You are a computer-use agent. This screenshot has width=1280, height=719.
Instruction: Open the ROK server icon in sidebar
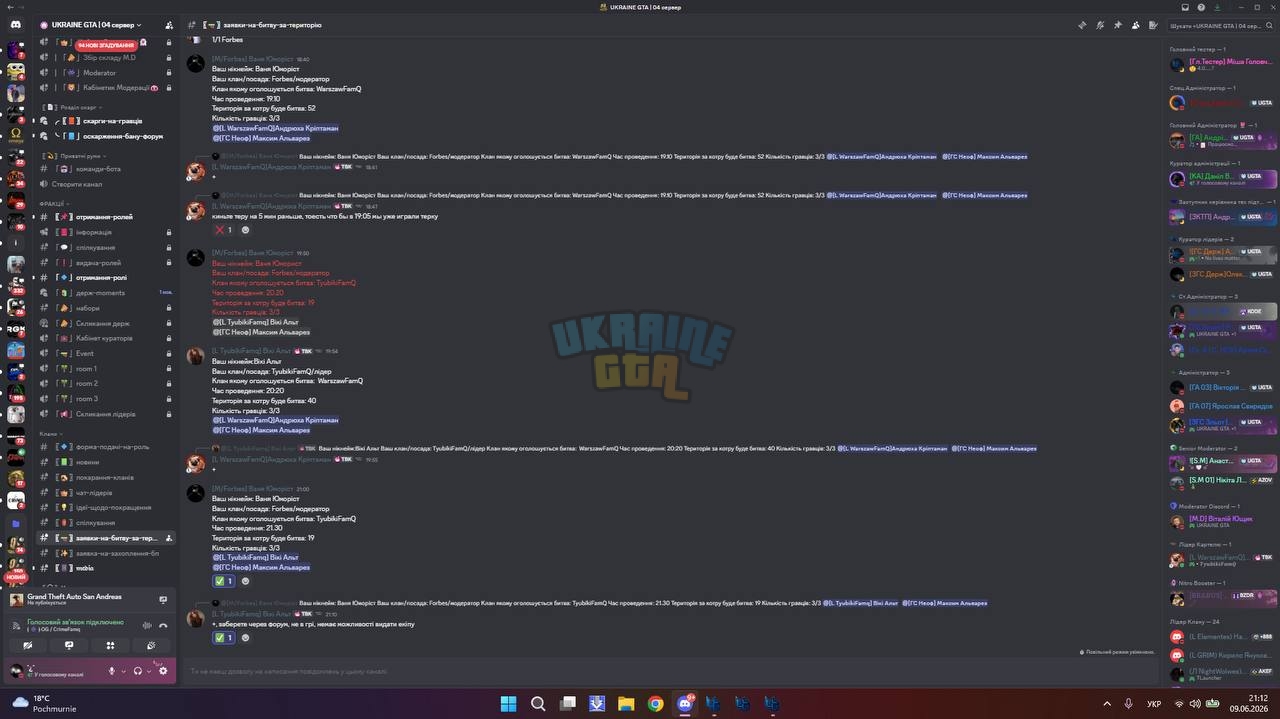[x=16, y=327]
